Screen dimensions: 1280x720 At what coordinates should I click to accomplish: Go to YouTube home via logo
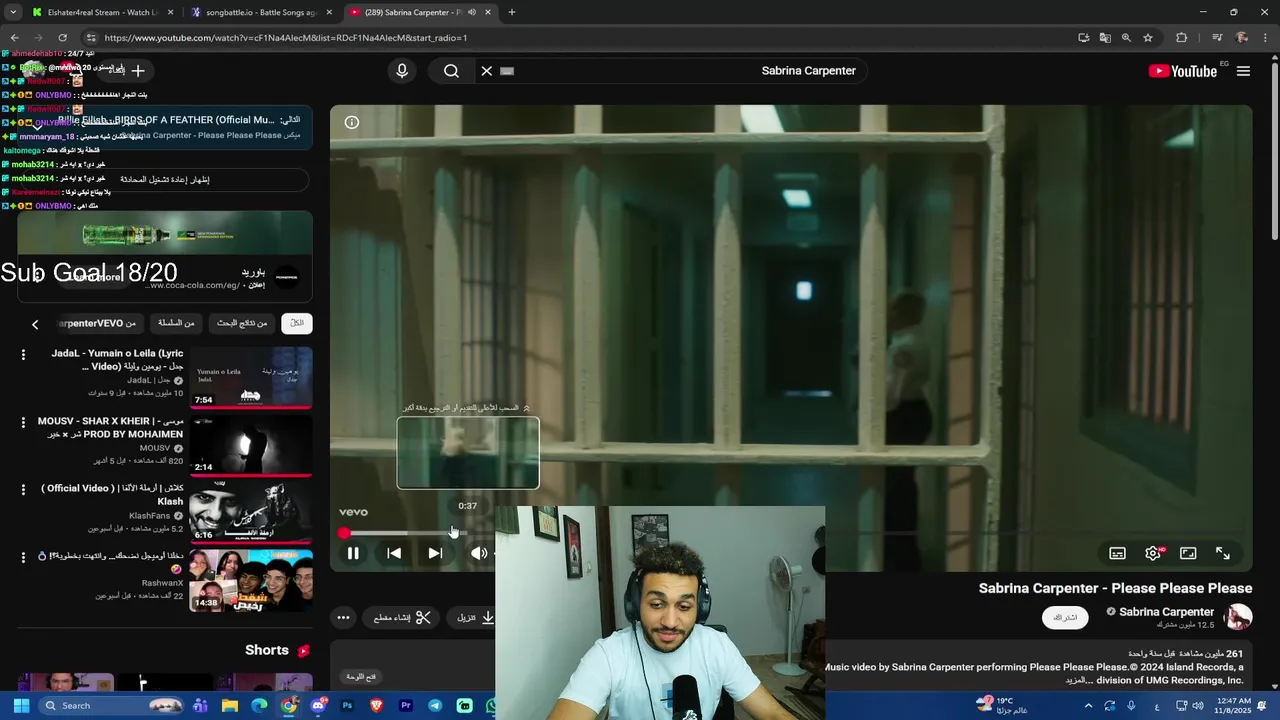[x=1183, y=71]
